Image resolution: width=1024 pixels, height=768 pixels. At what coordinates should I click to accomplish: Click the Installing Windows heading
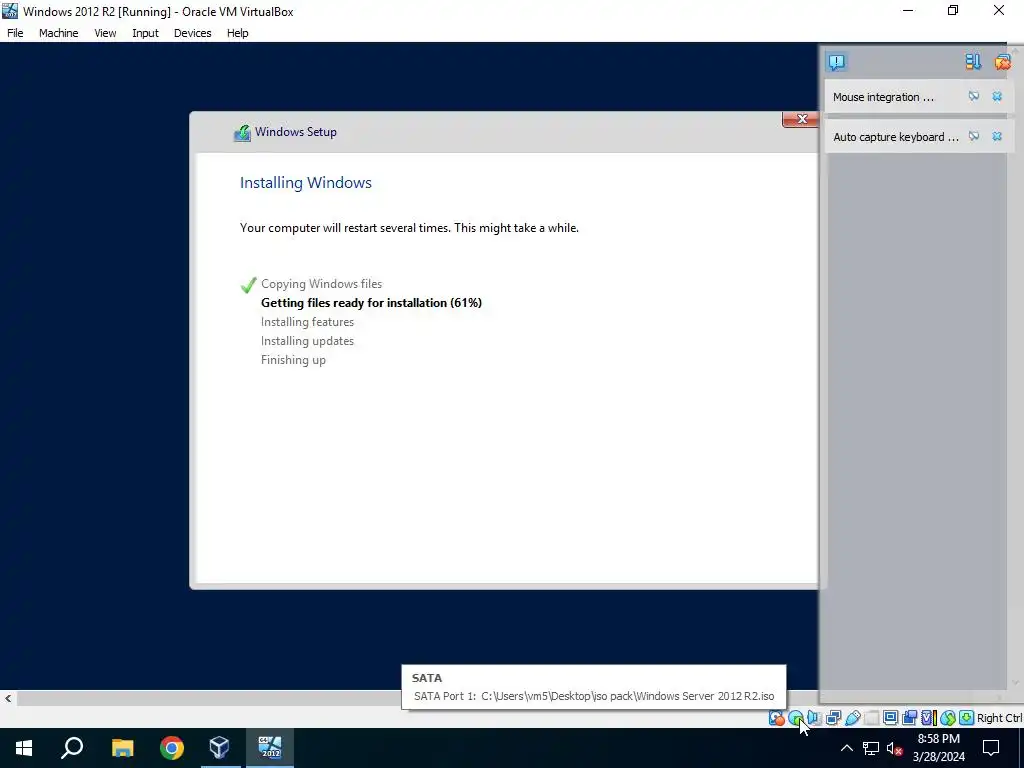pyautogui.click(x=306, y=182)
